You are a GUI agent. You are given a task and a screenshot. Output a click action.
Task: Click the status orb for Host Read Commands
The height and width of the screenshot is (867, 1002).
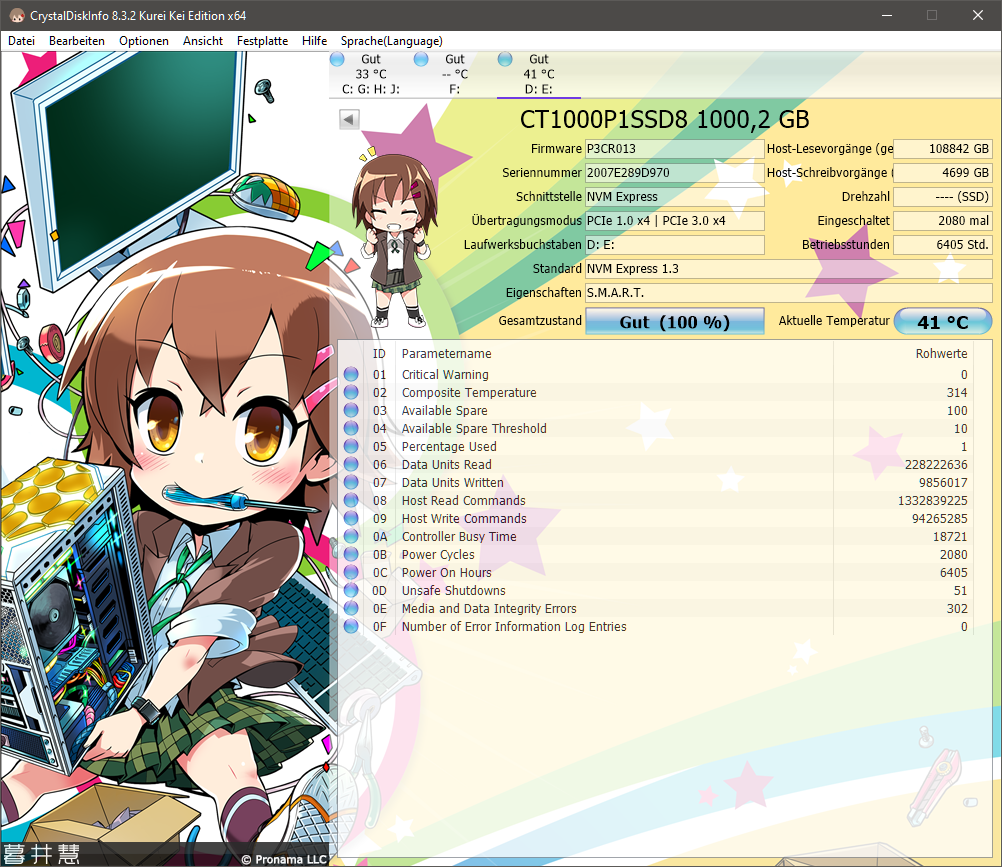351,500
